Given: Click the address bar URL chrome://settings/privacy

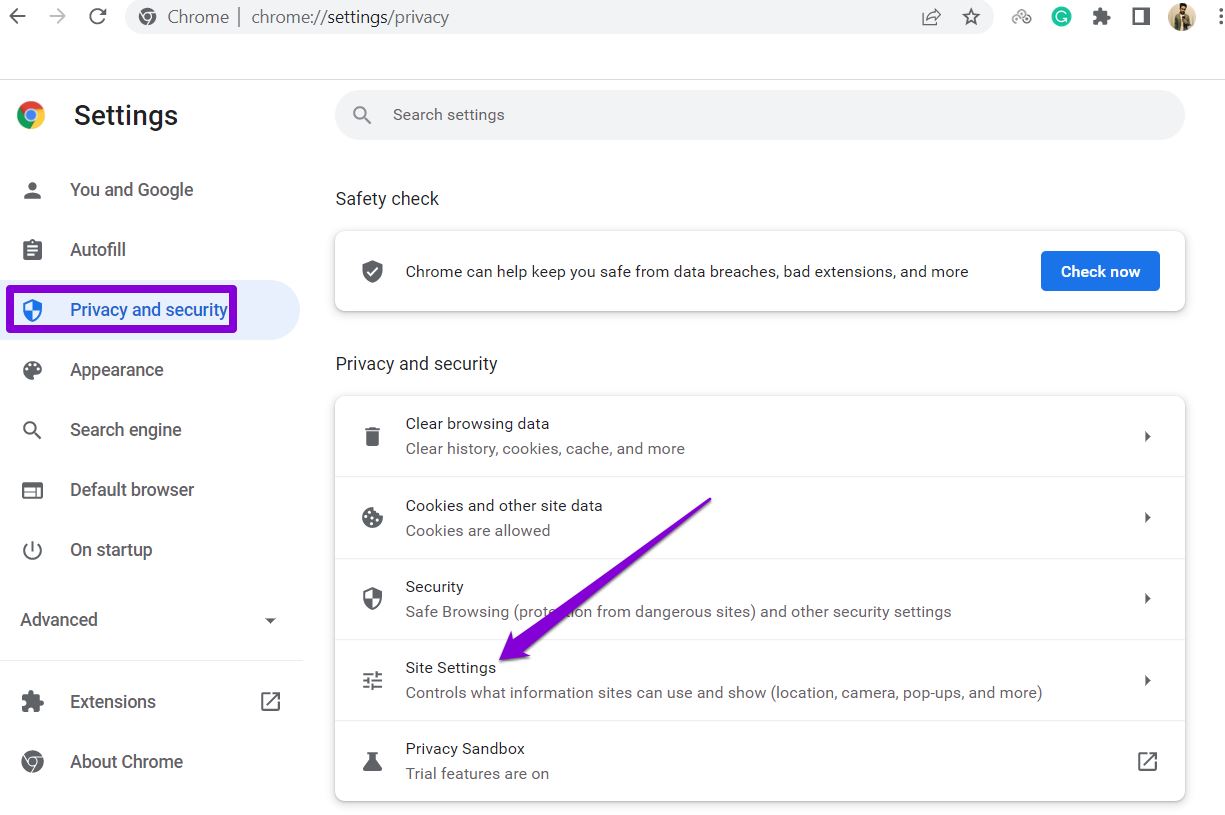Looking at the screenshot, I should pos(350,17).
